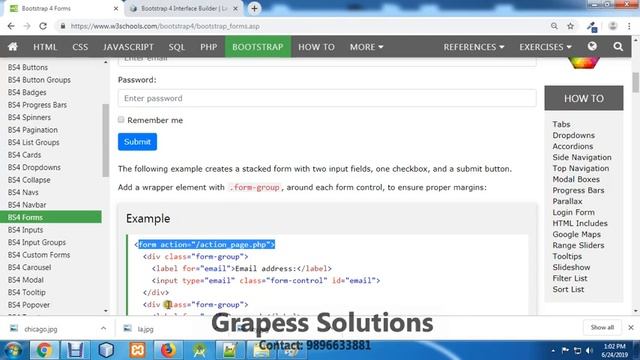
Task: Open the XAMPP taskbar icon
Action: [137, 350]
